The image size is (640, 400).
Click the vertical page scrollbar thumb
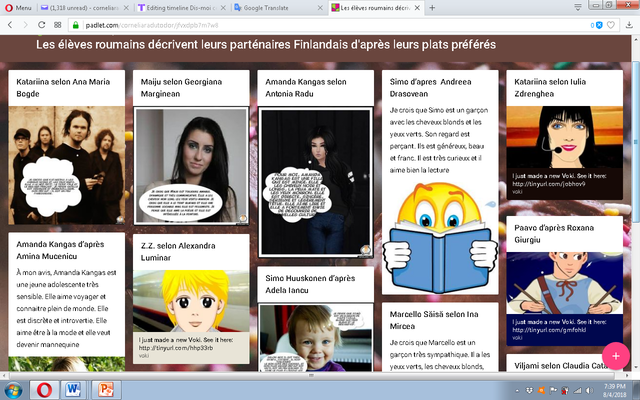[x=636, y=142]
